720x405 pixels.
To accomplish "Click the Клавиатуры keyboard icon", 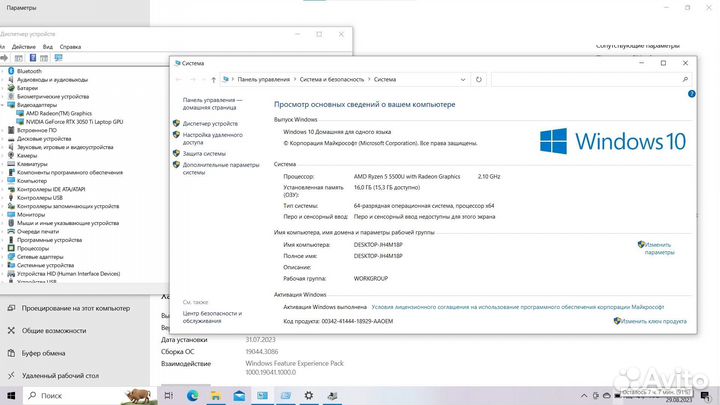I will pyautogui.click(x=11, y=164).
